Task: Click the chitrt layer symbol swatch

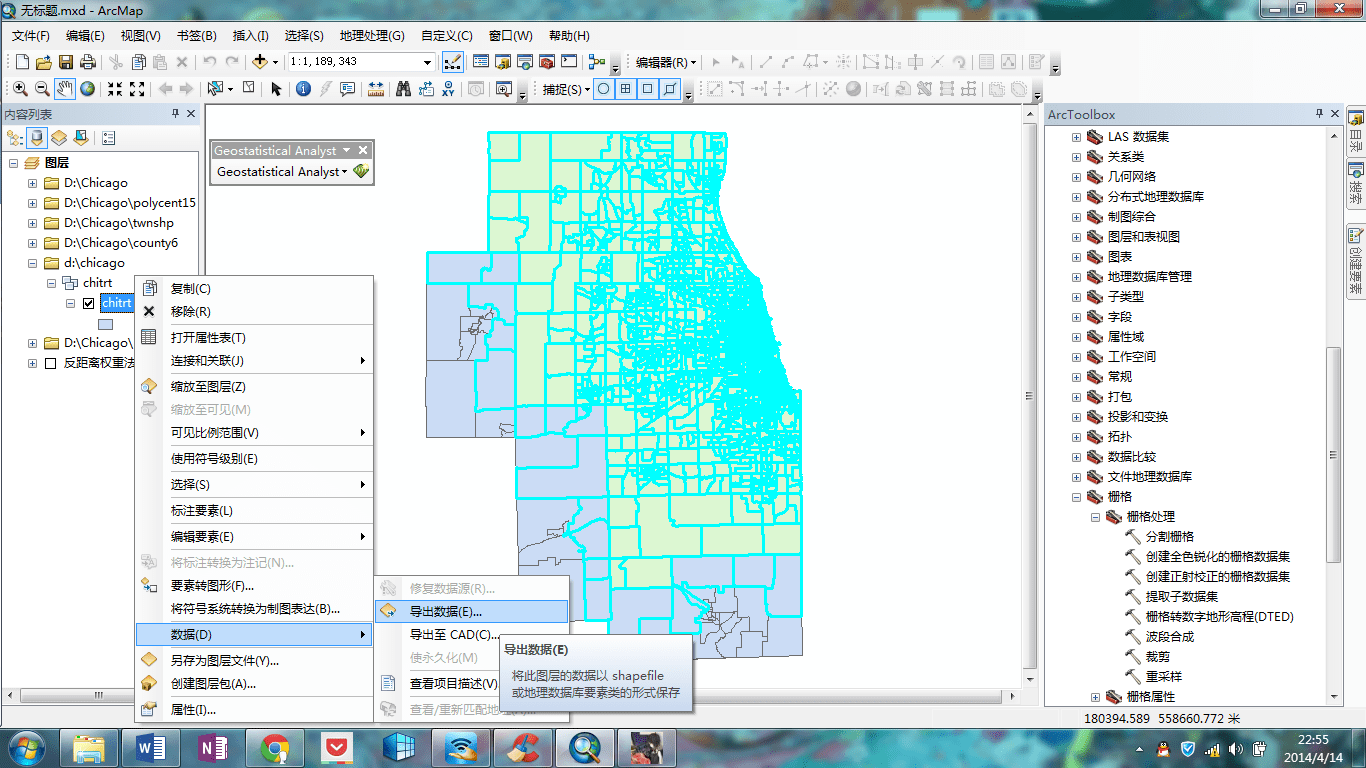Action: (105, 324)
